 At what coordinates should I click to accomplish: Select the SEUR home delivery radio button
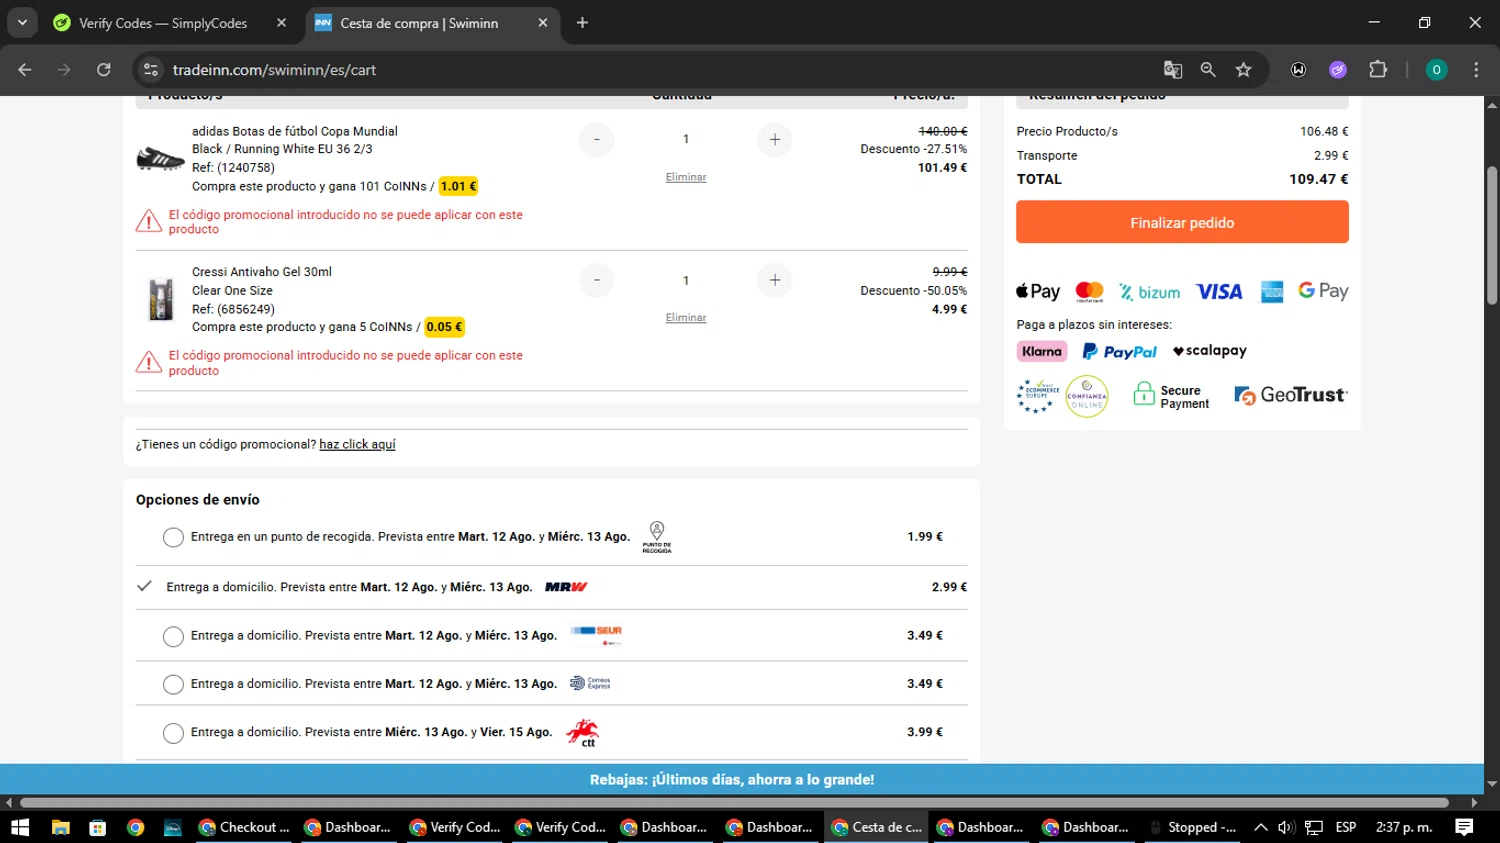173,636
